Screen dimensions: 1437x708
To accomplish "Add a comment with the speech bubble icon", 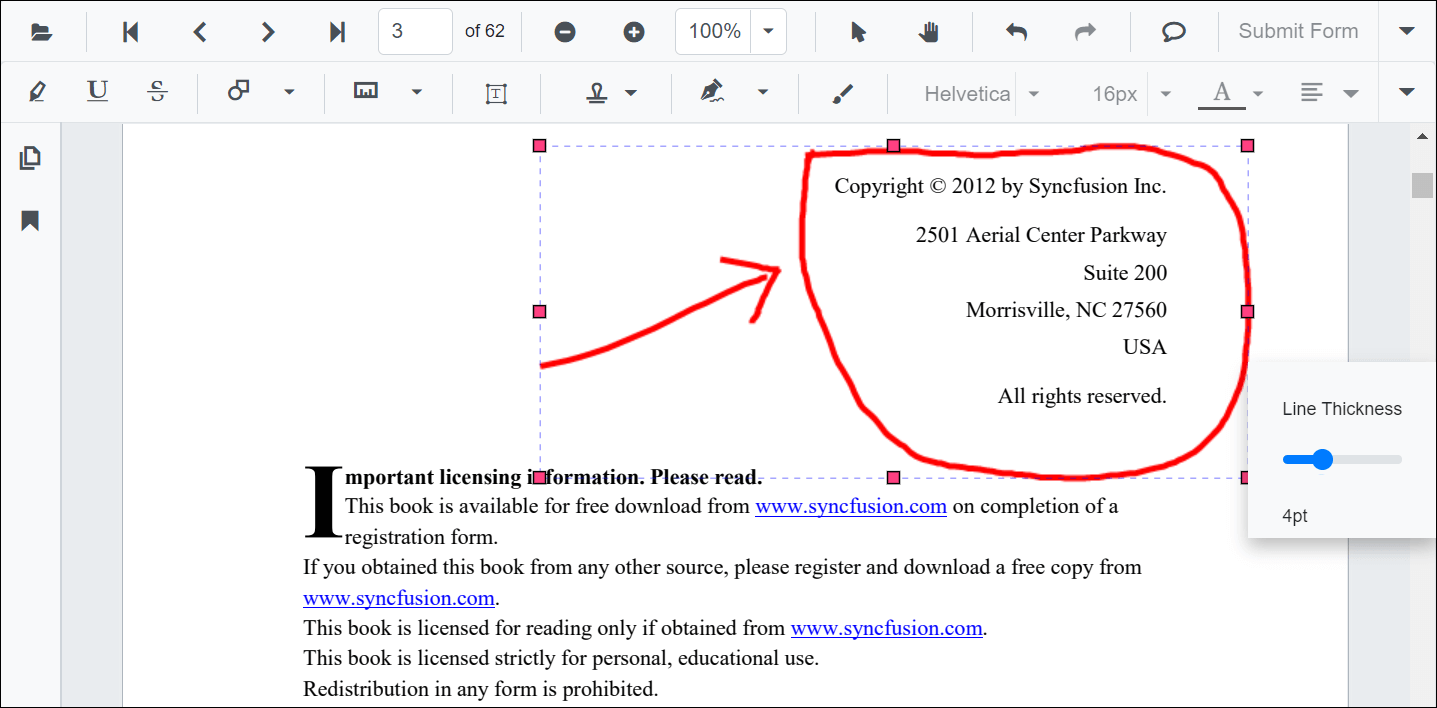I will pos(1174,32).
